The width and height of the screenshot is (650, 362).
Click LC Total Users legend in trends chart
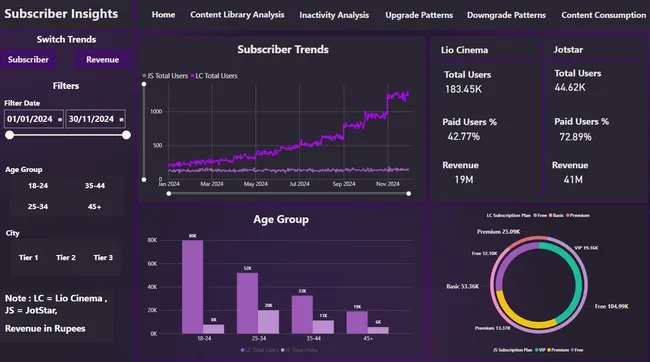pyautogui.click(x=214, y=76)
